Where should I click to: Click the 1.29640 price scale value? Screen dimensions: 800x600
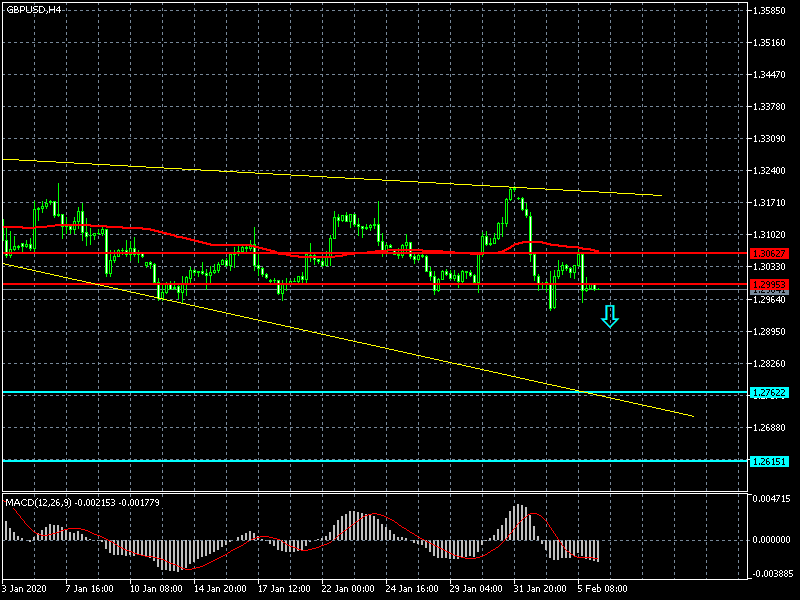click(769, 300)
